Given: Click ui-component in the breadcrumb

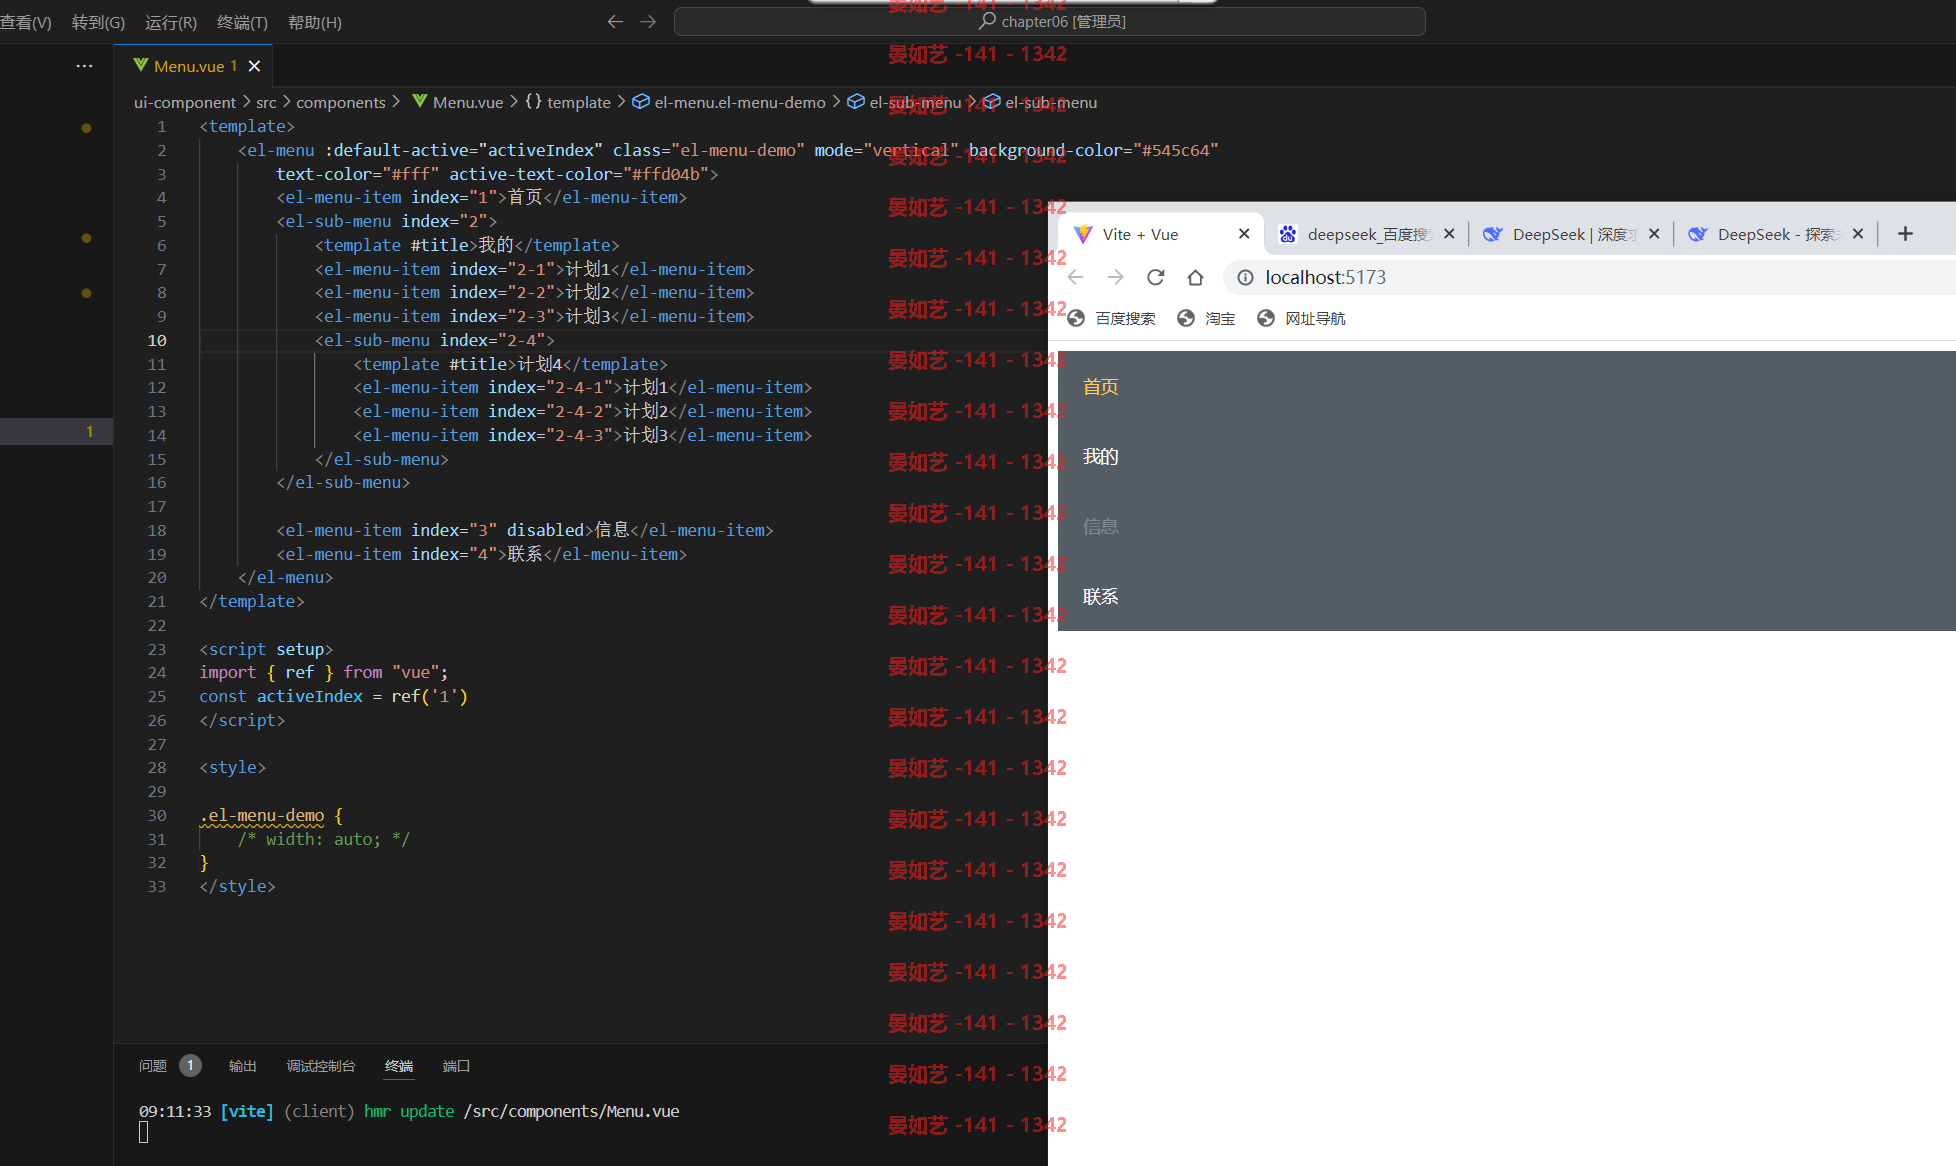Looking at the screenshot, I should pyautogui.click(x=185, y=102).
